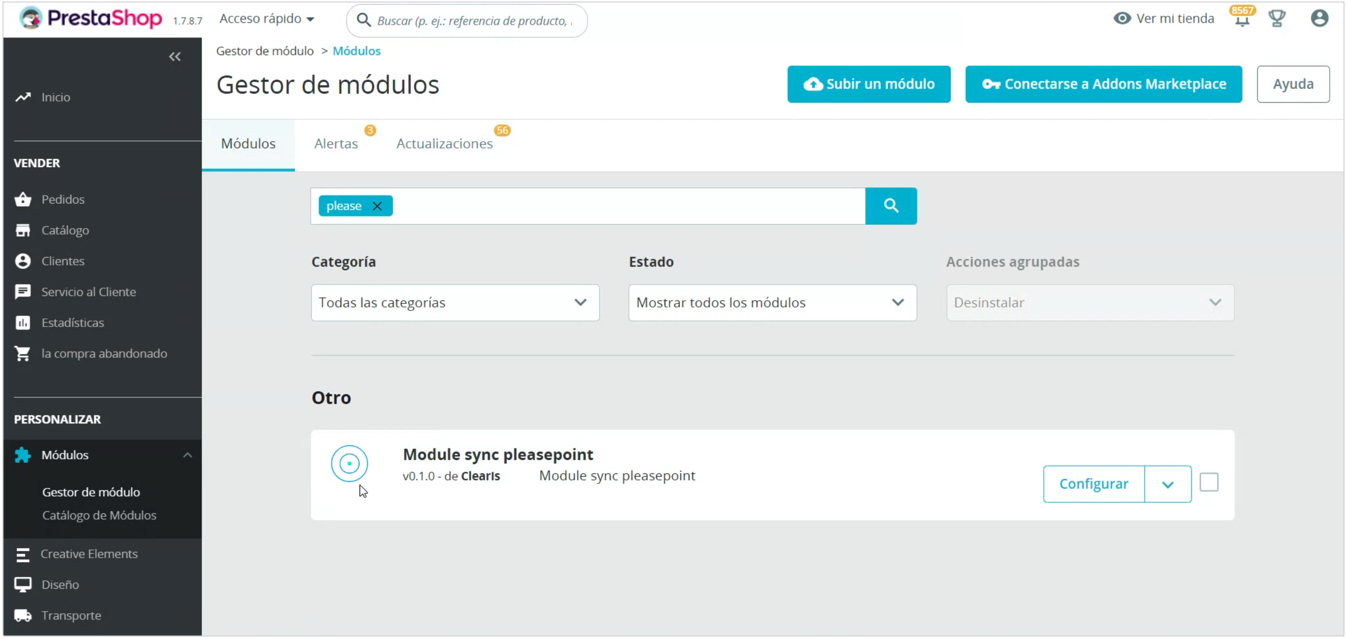Switch to the Actualizaciones tab

(444, 144)
